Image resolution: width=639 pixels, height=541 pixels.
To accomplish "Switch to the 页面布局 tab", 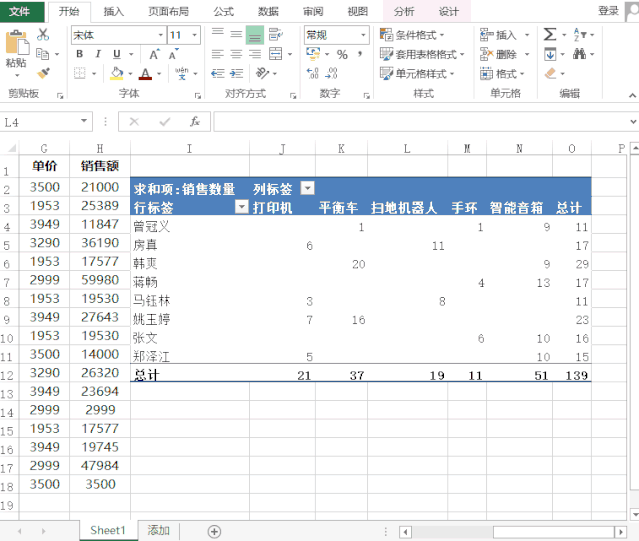I will coord(168,11).
